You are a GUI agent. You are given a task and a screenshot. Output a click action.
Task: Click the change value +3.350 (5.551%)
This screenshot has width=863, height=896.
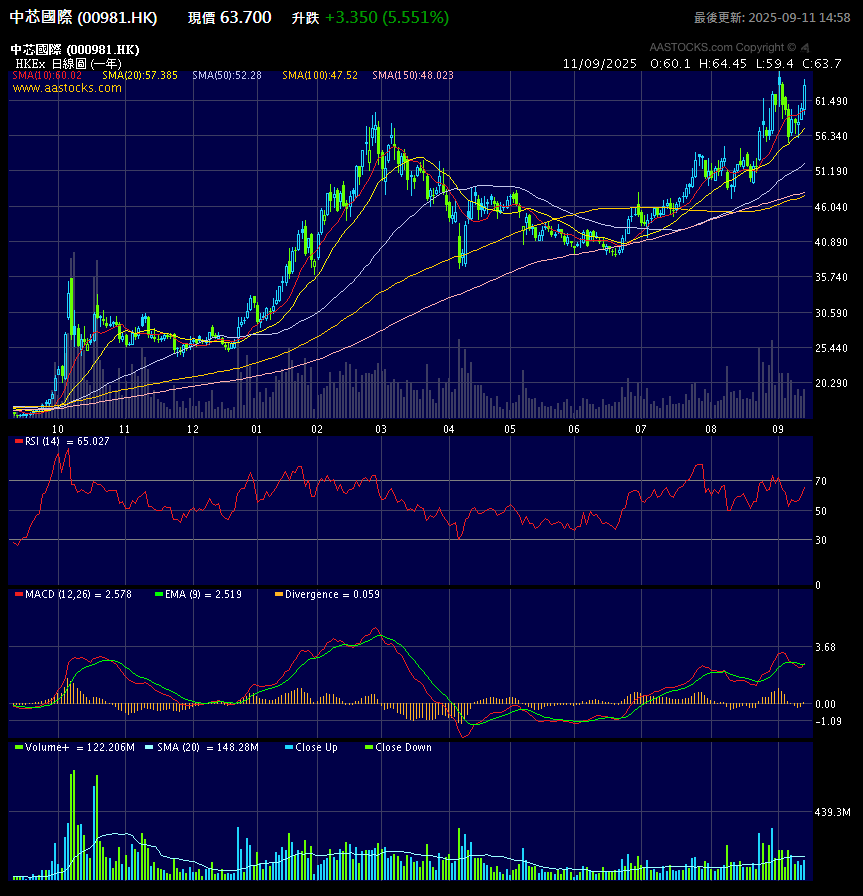[387, 18]
